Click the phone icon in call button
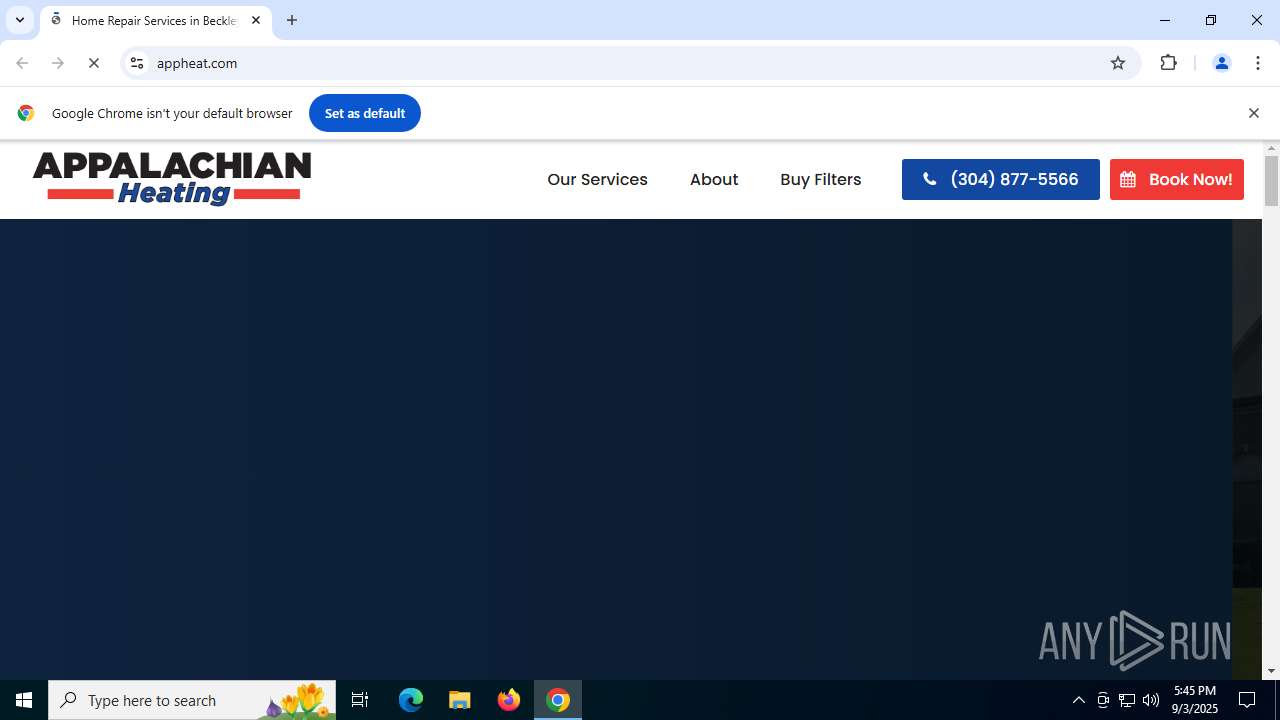The width and height of the screenshot is (1280, 720). click(929, 179)
